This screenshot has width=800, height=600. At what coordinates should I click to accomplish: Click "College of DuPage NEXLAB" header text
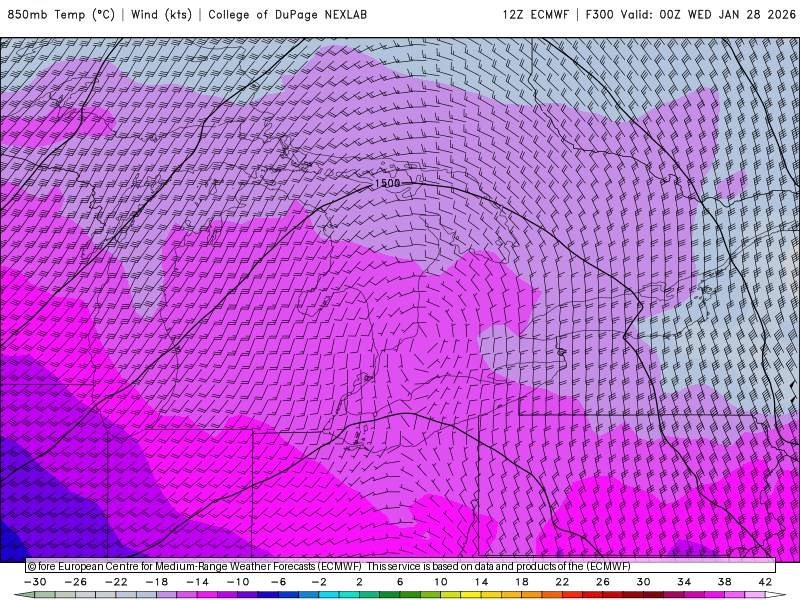[287, 14]
